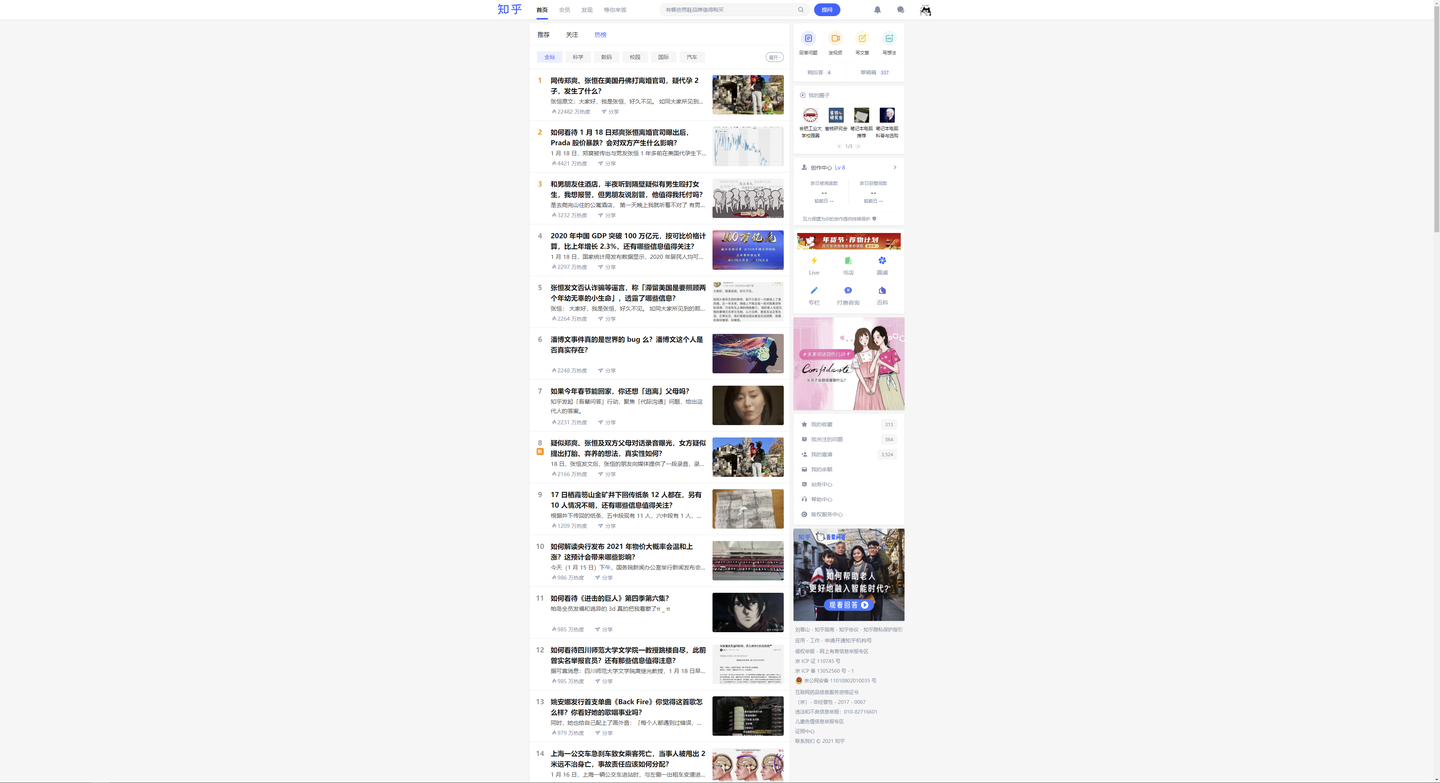Click the 回答问题 icon
Image resolution: width=1440 pixels, height=783 pixels.
pos(808,39)
